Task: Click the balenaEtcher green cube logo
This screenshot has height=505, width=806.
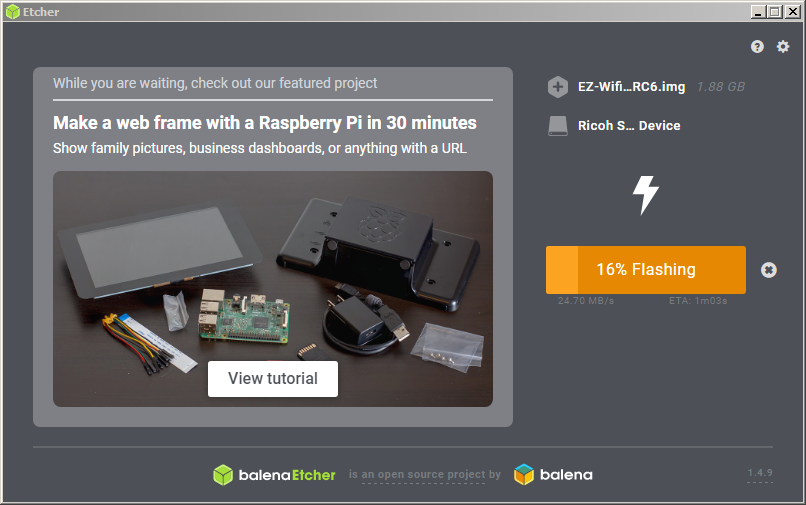Action: (x=223, y=475)
